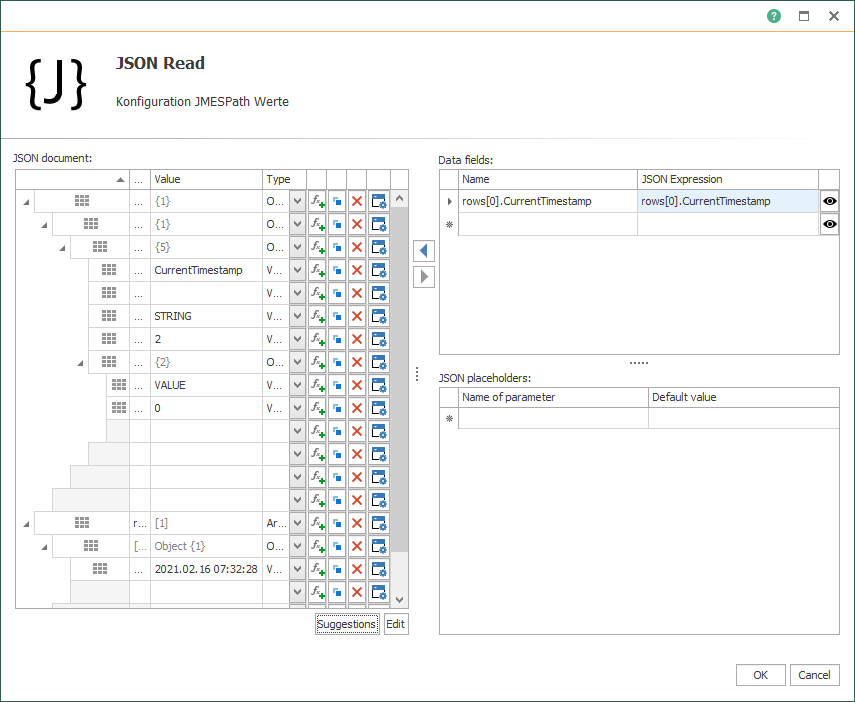Collapse the root JSON object node
Viewport: 855px width, 702px height.
click(24, 201)
